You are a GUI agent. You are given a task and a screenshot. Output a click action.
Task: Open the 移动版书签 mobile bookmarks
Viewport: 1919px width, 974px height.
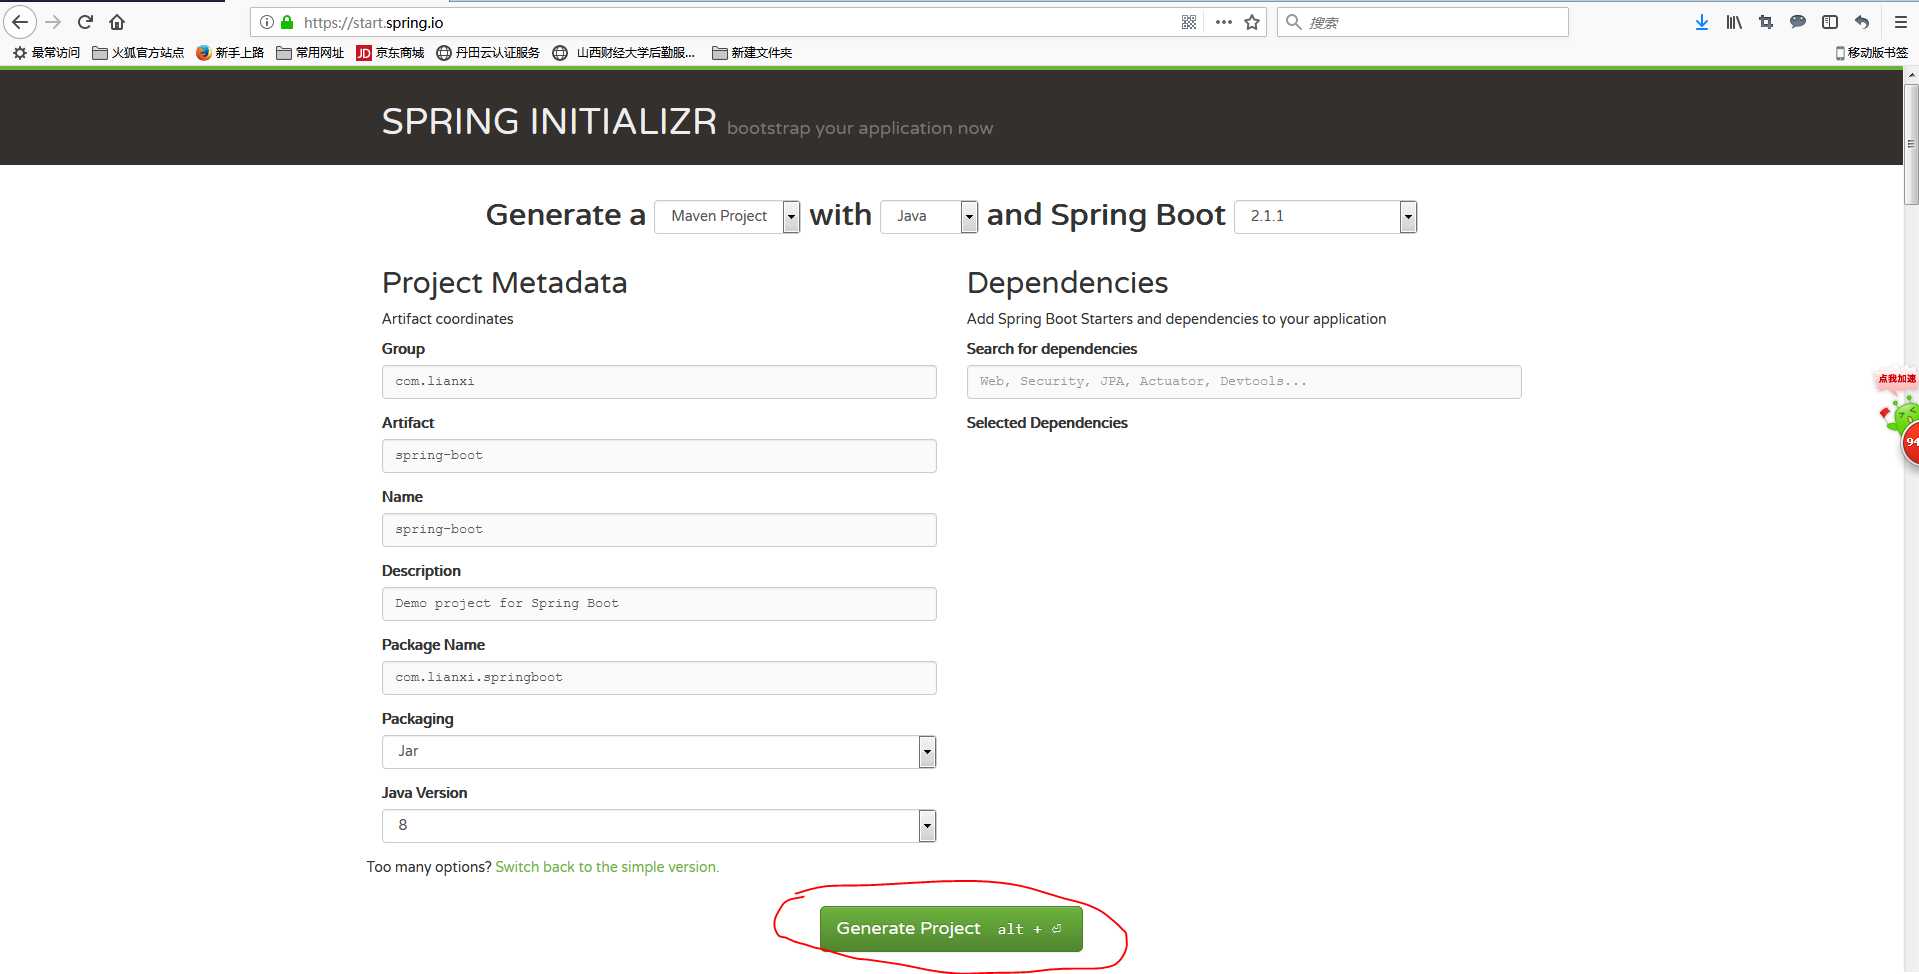tap(1872, 53)
